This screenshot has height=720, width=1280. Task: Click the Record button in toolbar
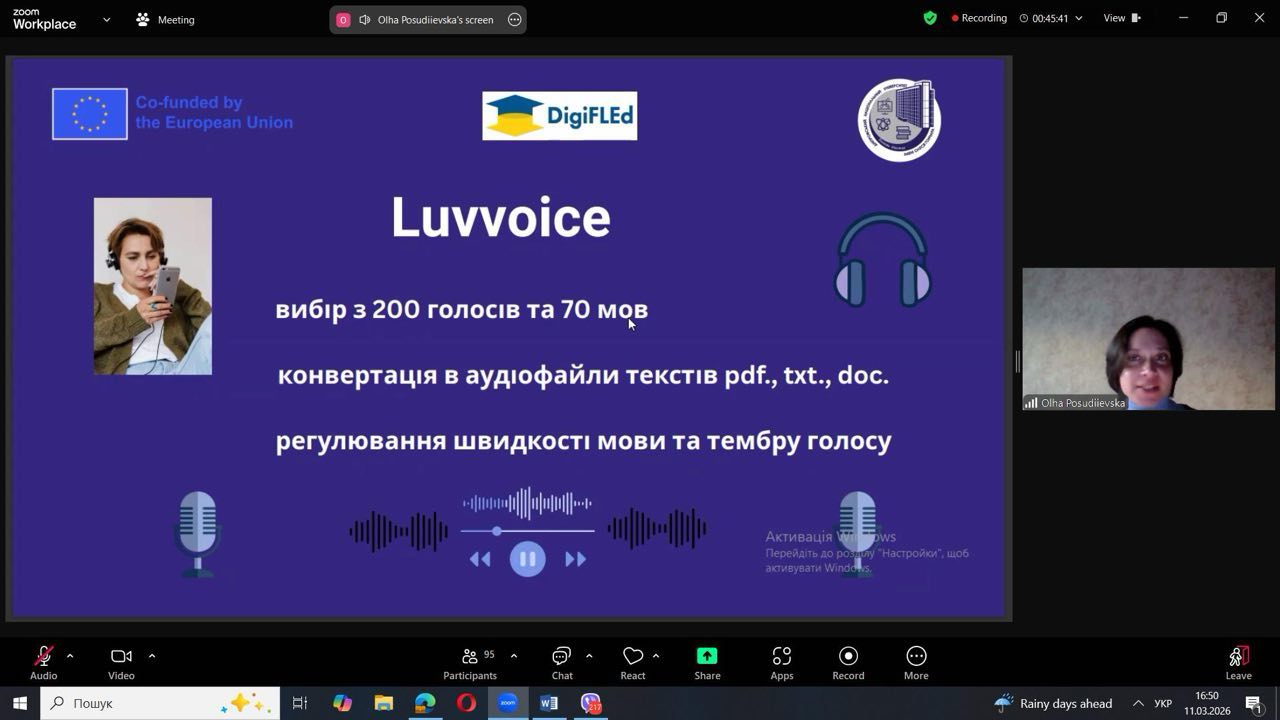[x=848, y=662]
